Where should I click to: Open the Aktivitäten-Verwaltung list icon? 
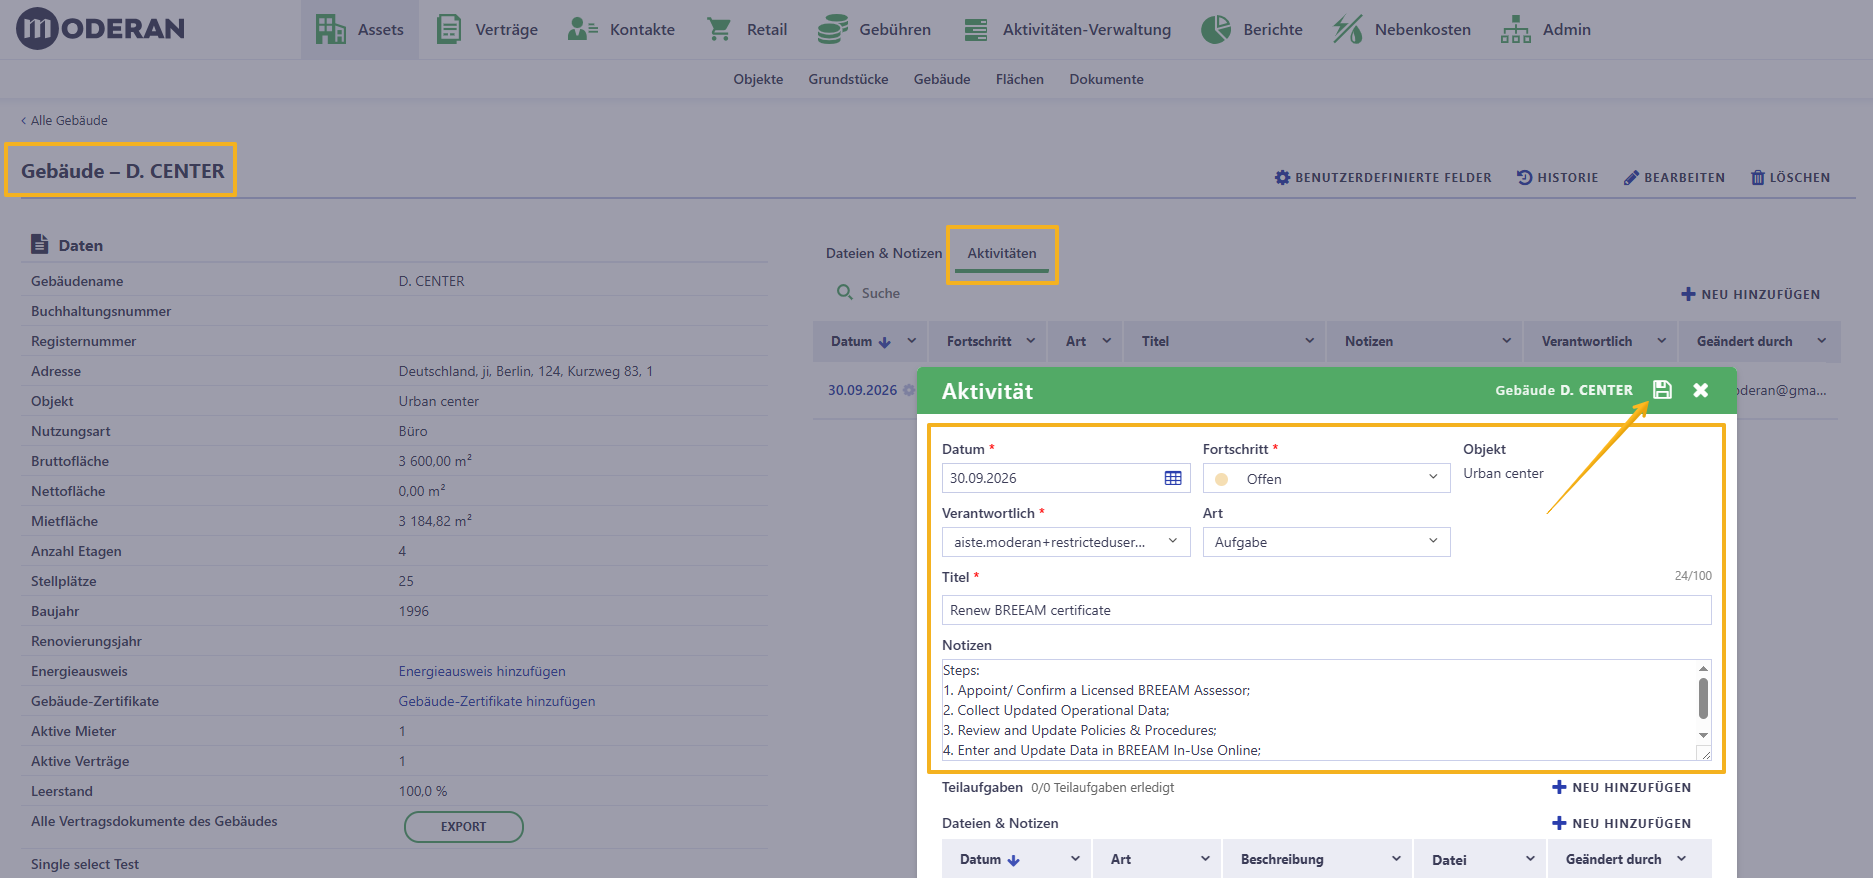click(976, 30)
